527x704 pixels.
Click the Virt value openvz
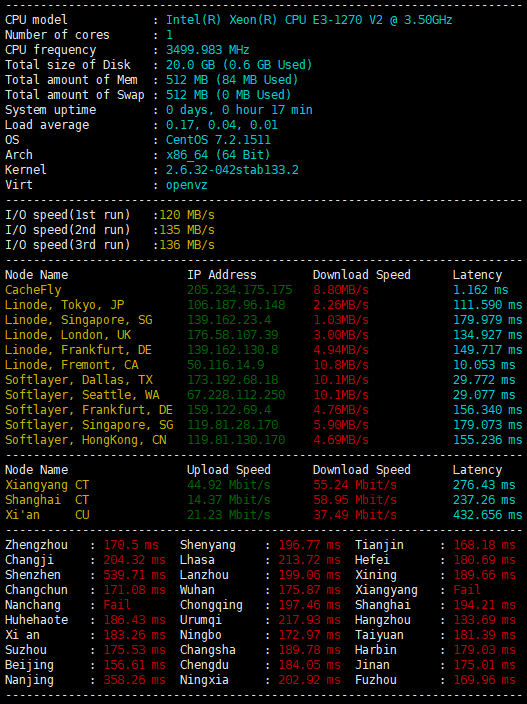[x=187, y=185]
